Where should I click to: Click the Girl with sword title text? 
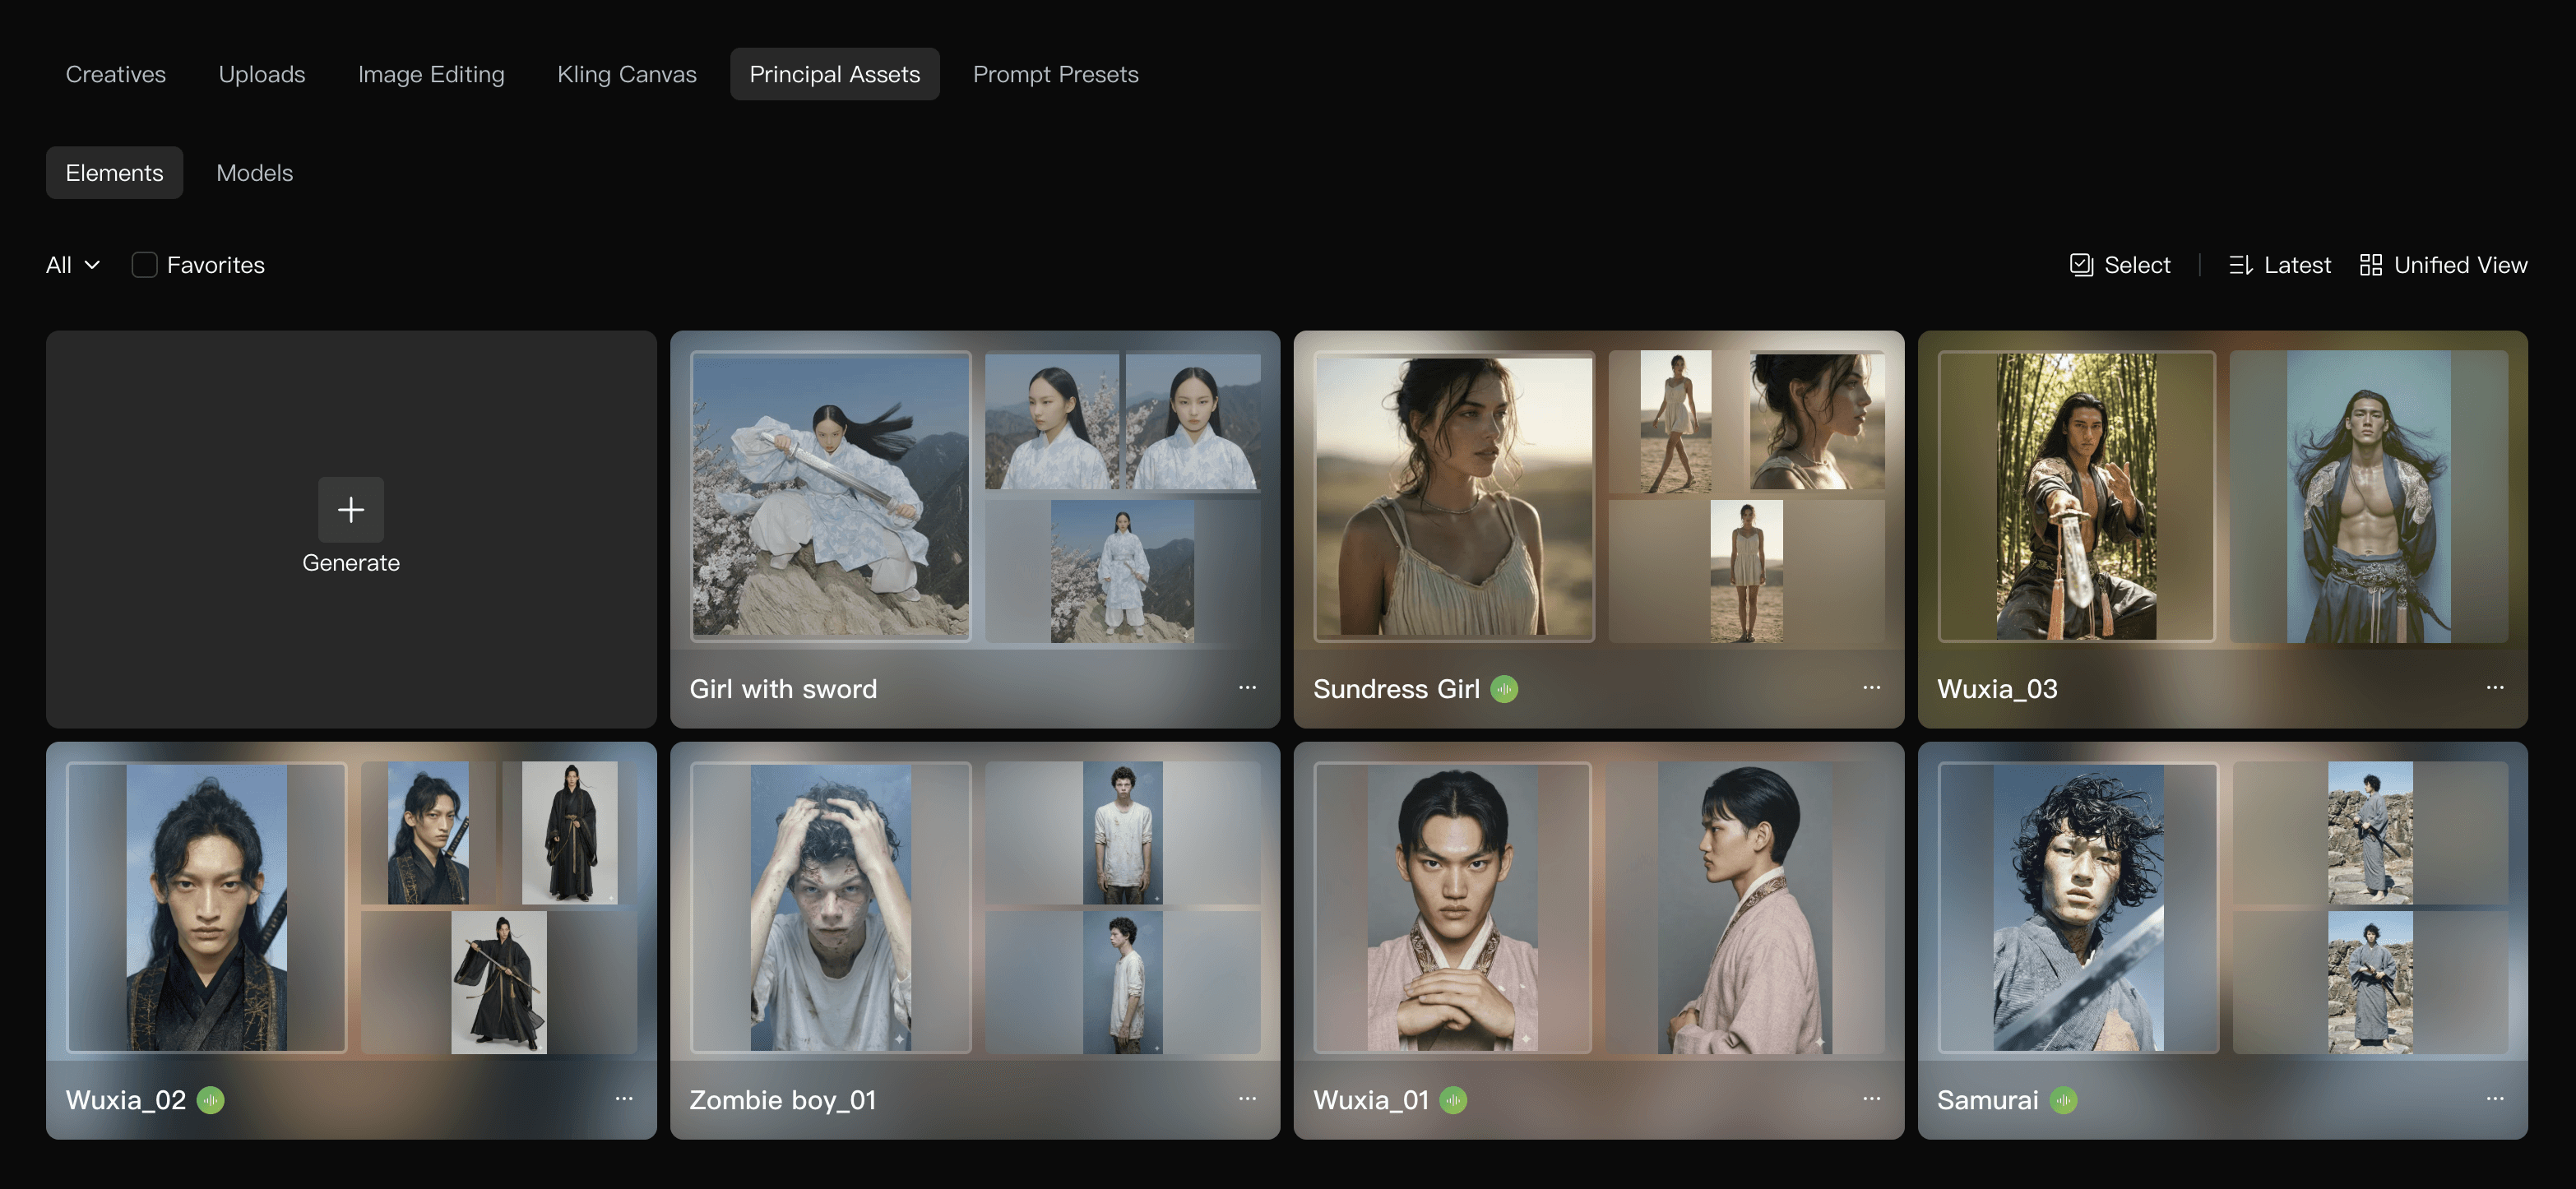[x=783, y=689]
